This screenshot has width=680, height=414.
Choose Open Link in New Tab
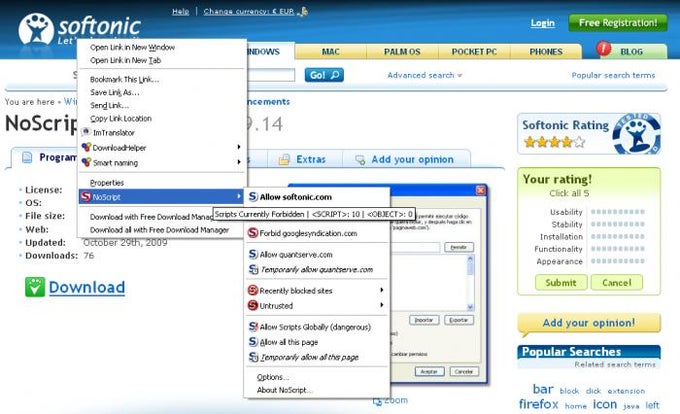click(x=125, y=60)
